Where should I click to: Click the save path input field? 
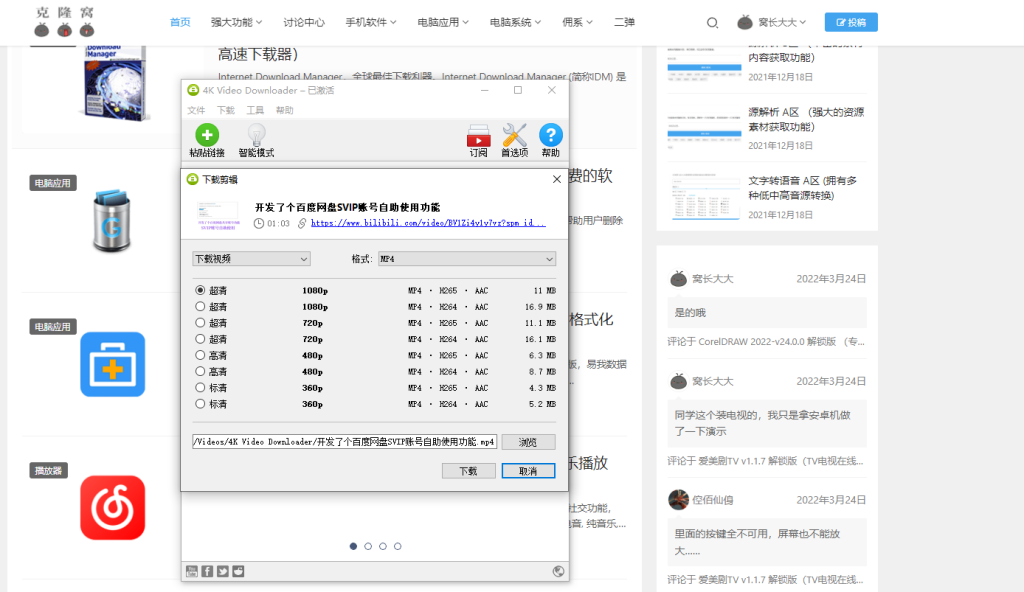point(344,442)
